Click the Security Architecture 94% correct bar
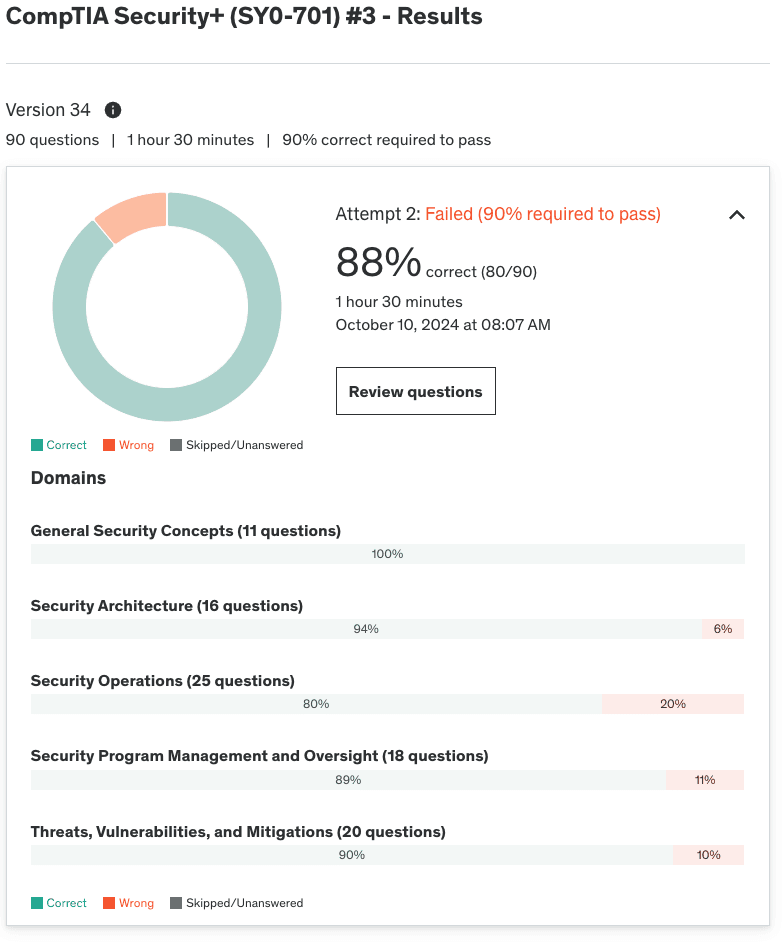The height and width of the screenshot is (951, 782). (366, 629)
